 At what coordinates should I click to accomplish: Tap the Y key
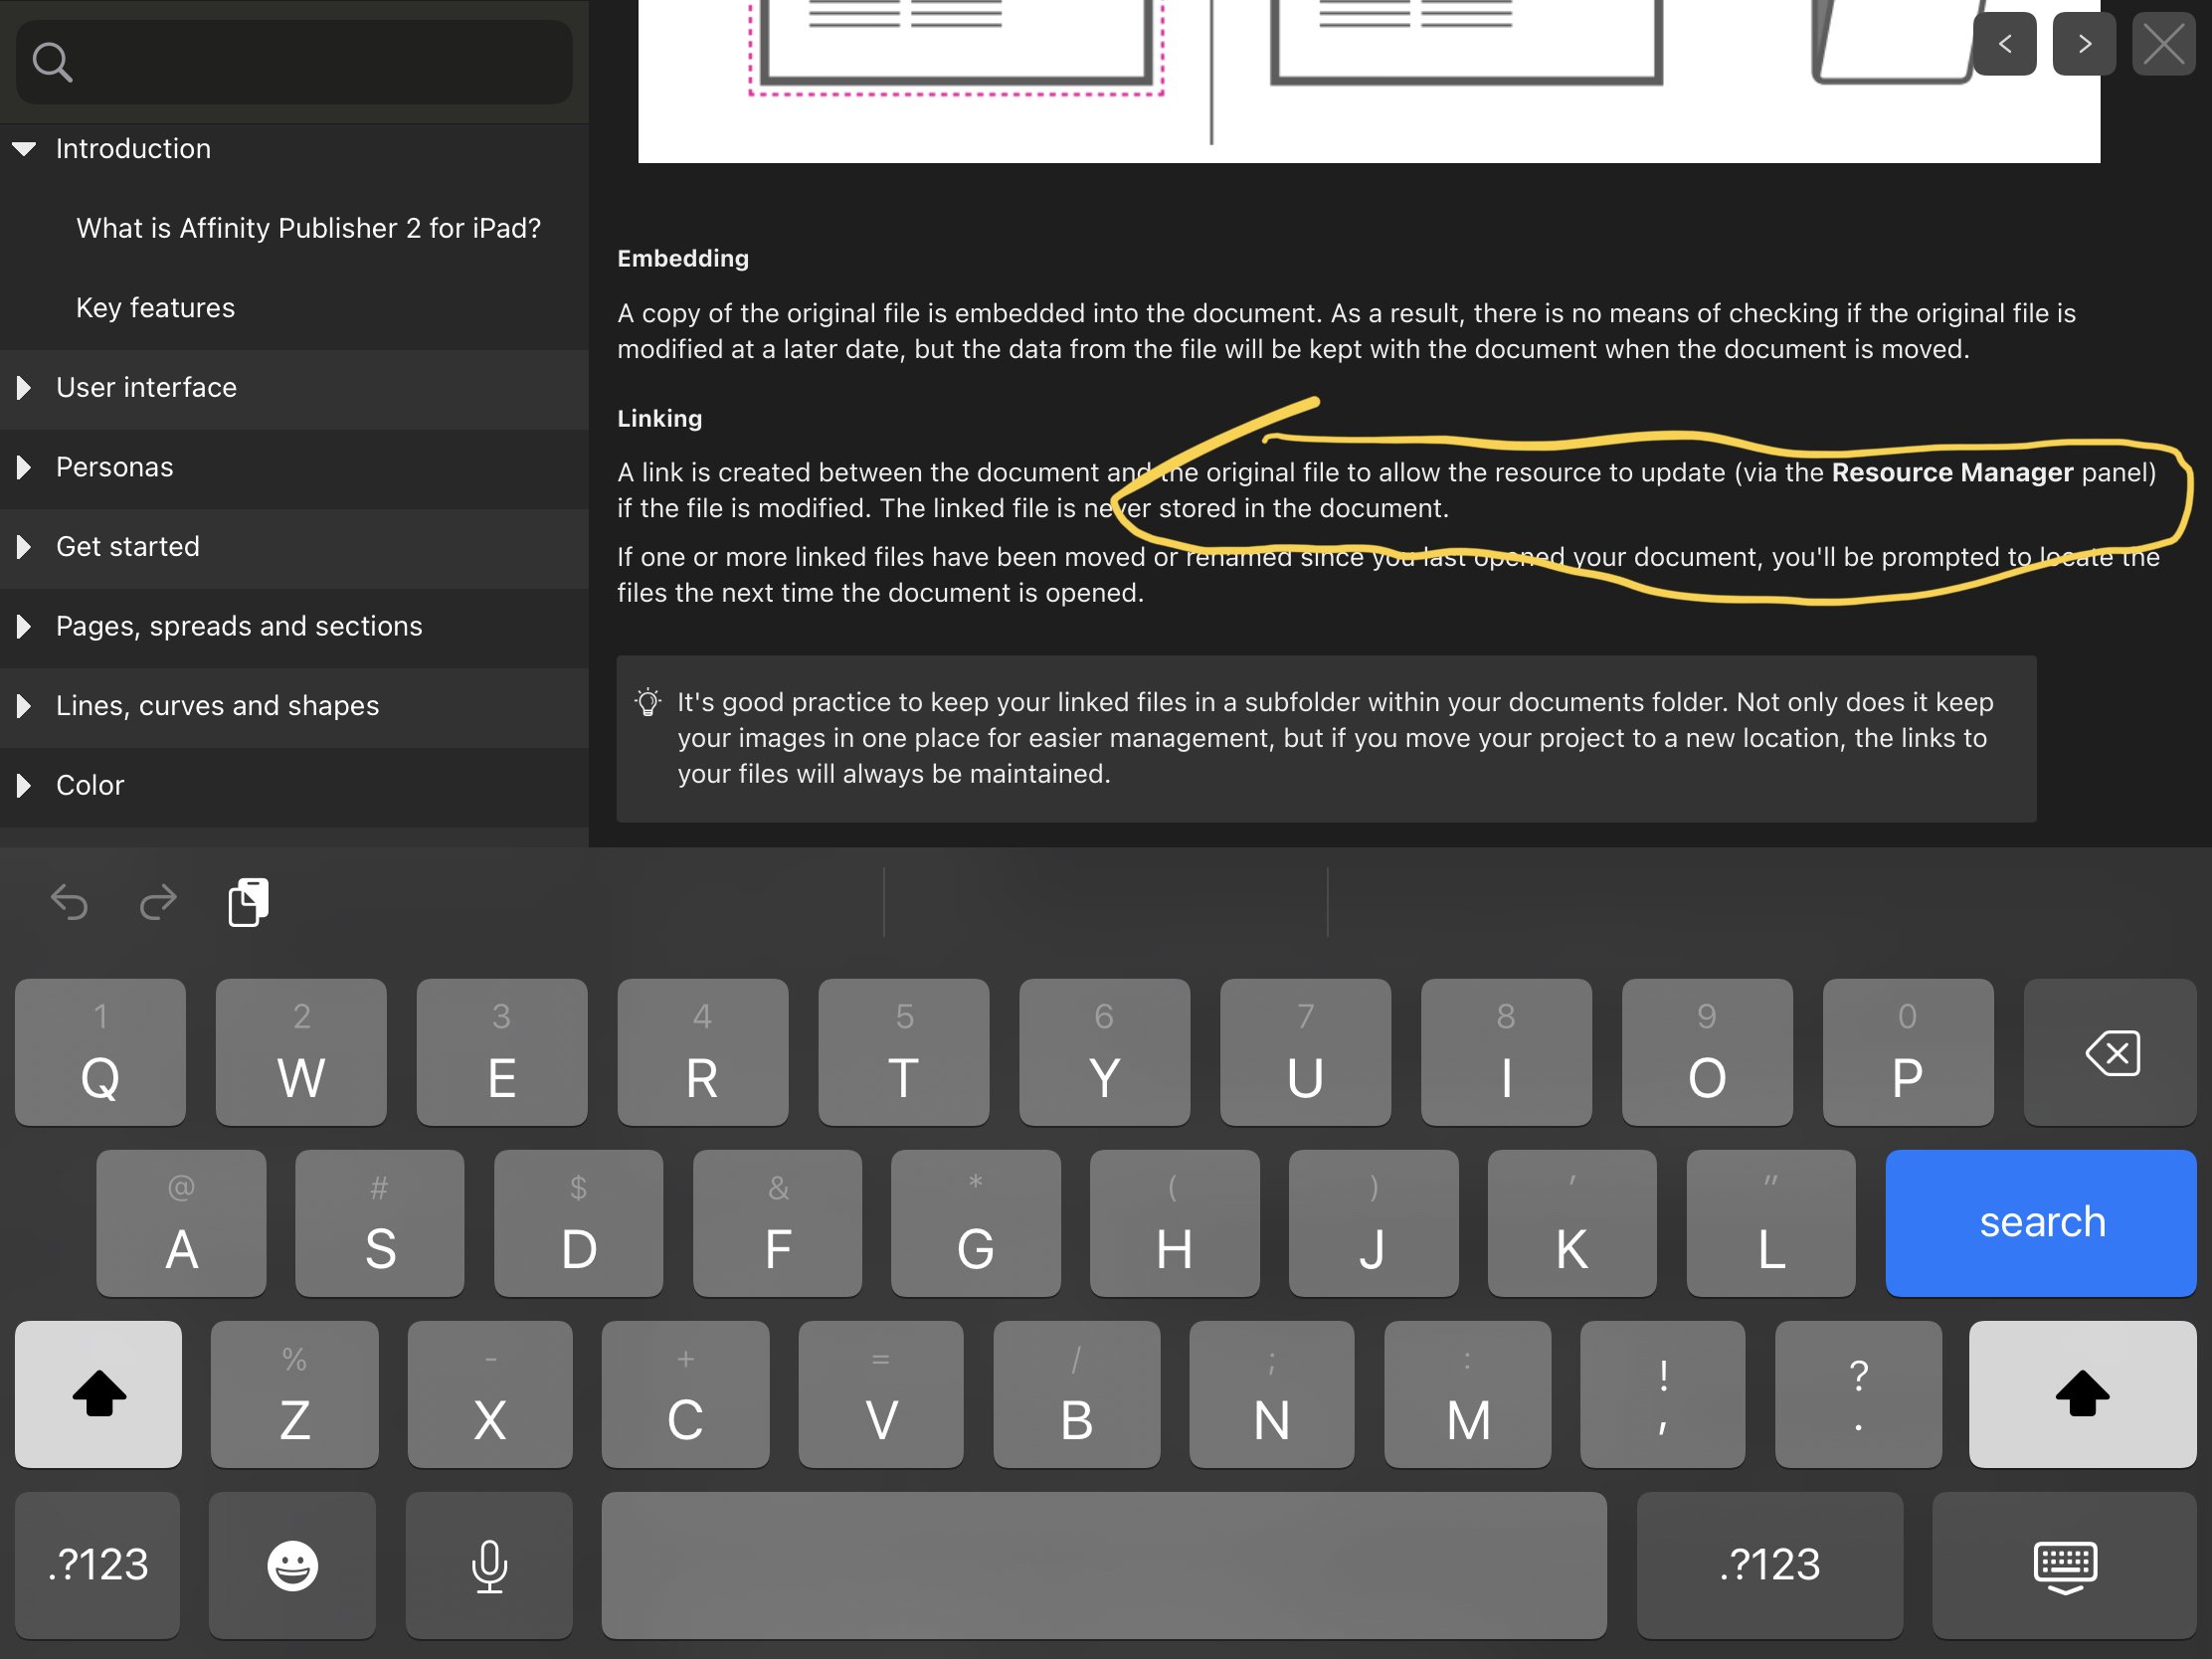click(1105, 1052)
